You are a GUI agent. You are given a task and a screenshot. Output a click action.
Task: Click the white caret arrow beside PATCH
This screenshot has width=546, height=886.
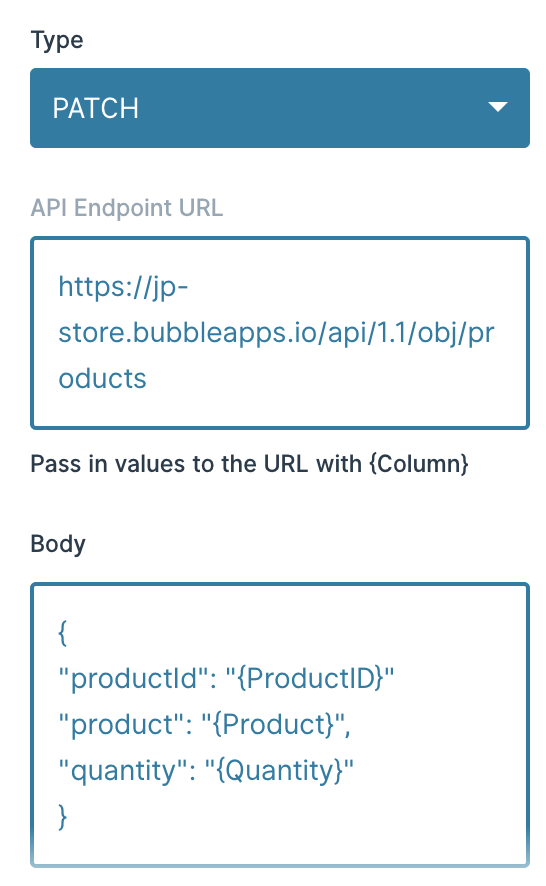pyautogui.click(x=497, y=107)
